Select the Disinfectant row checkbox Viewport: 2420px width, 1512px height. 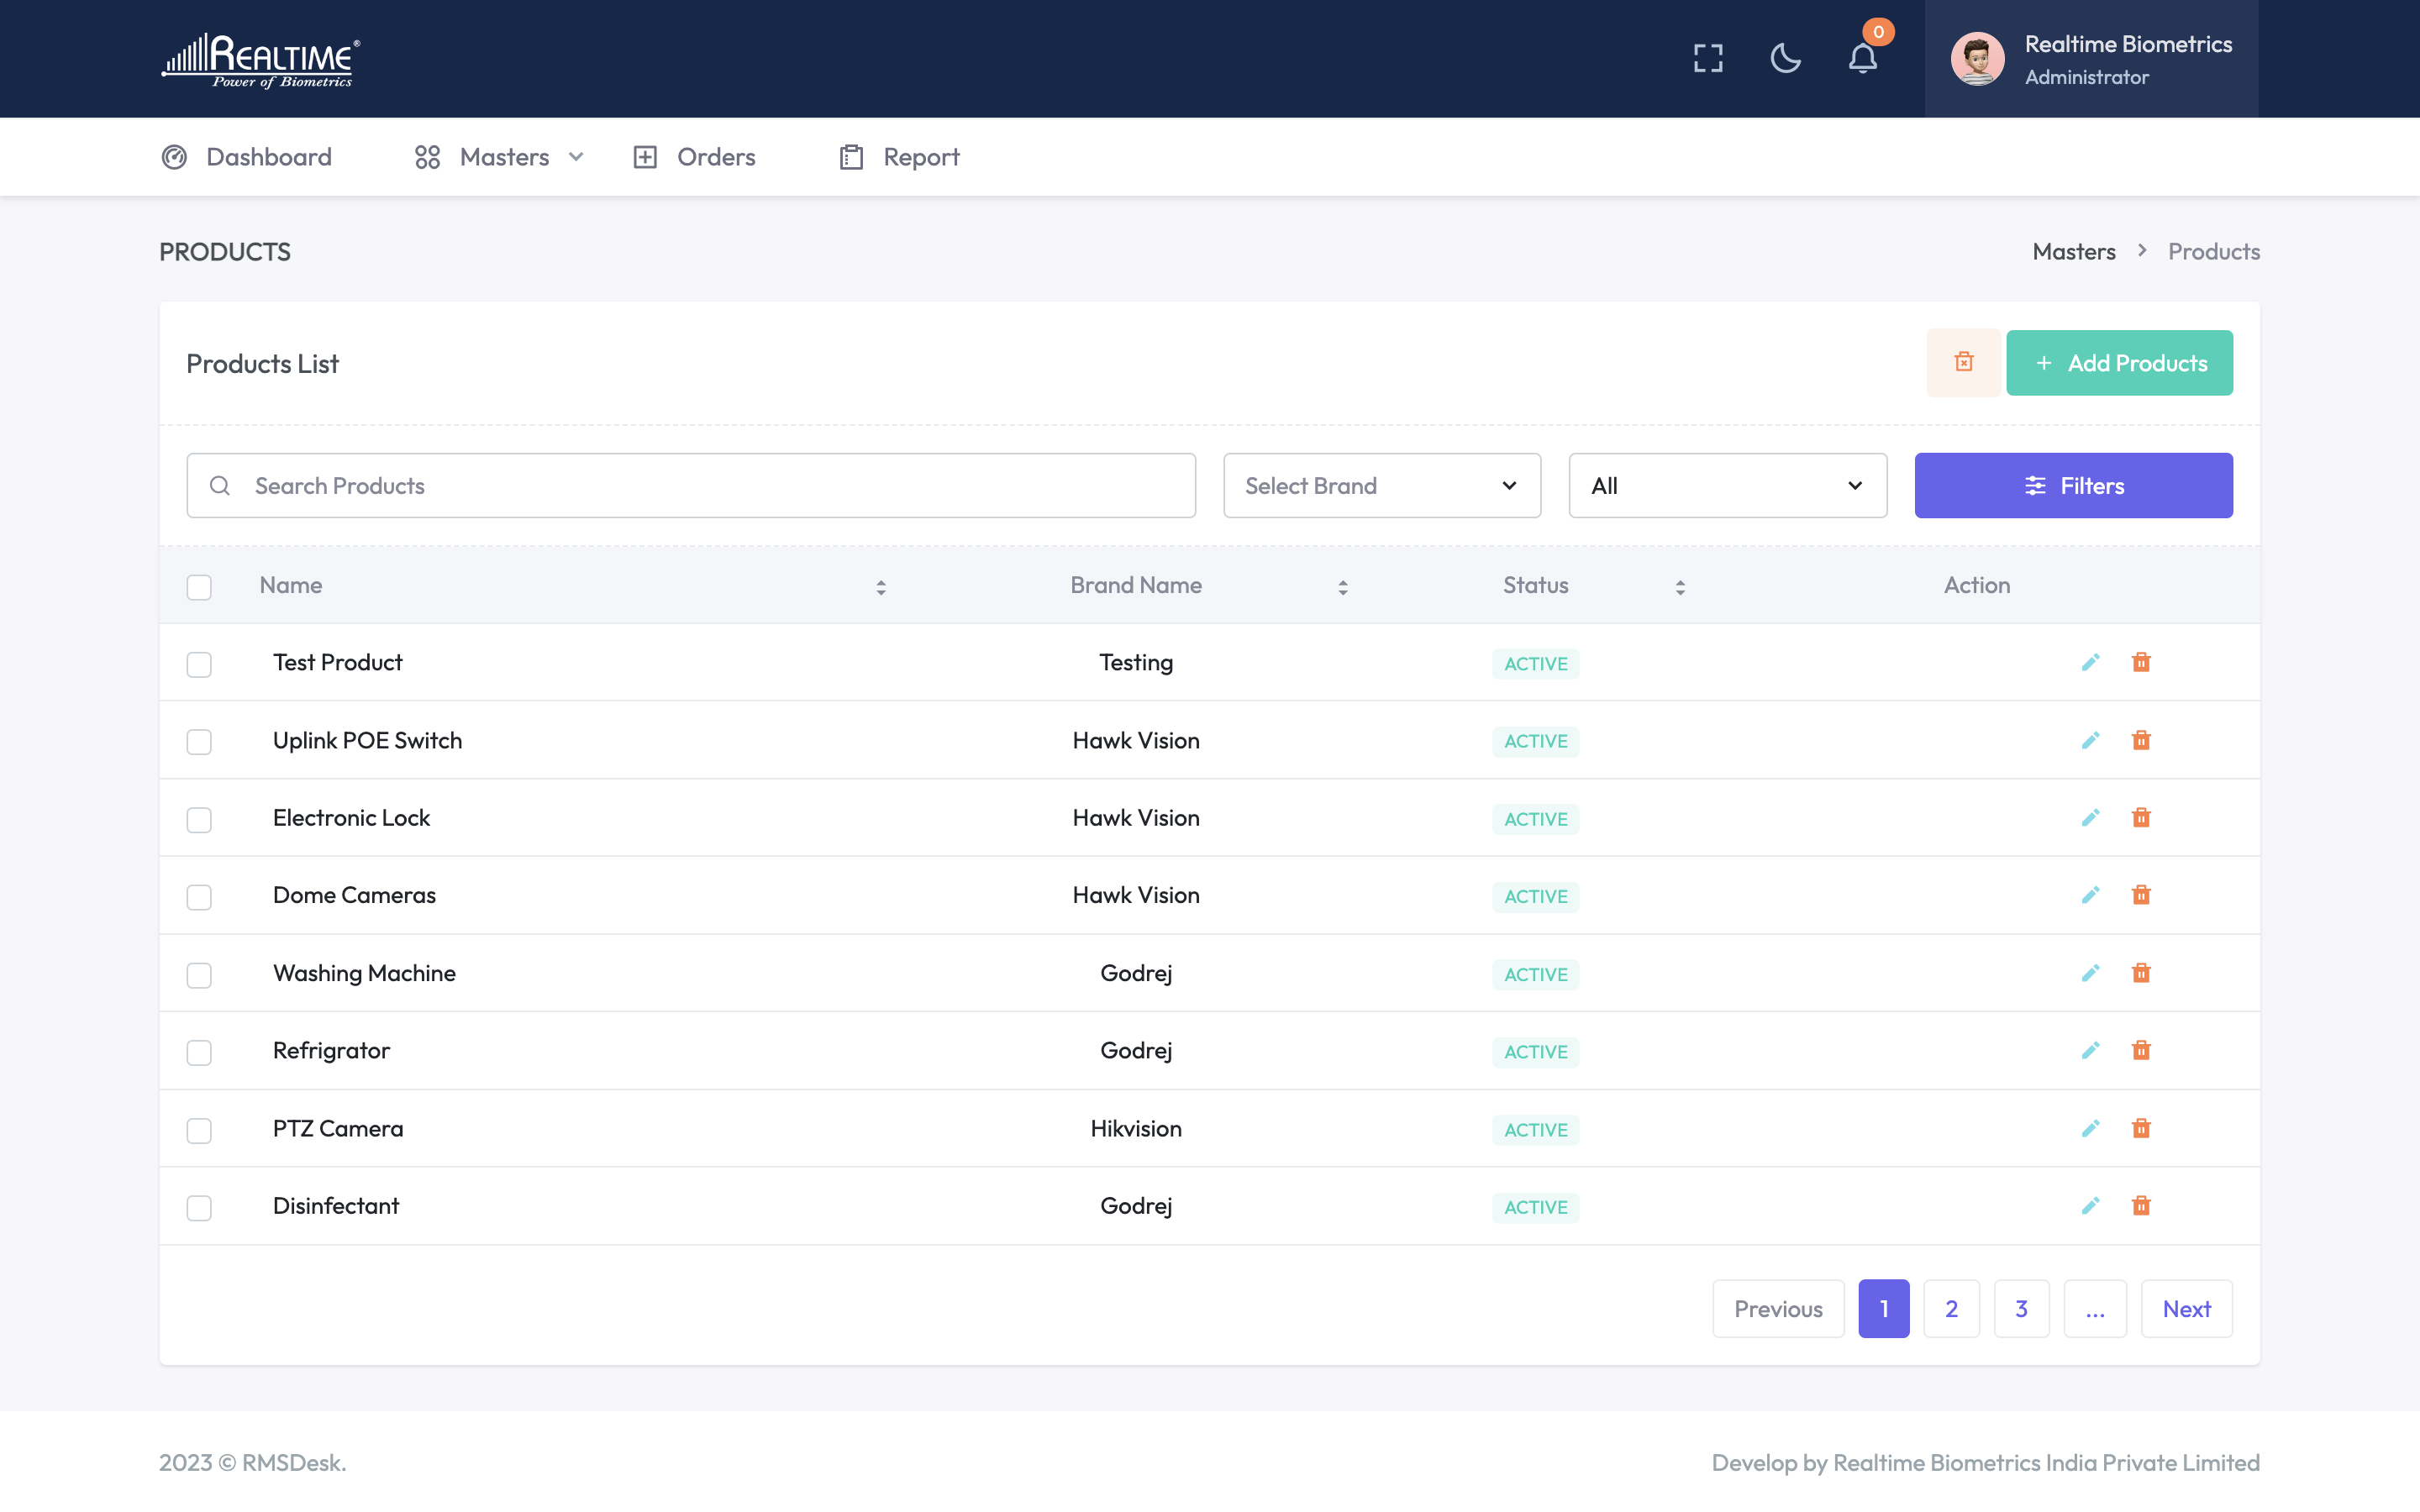point(199,1208)
